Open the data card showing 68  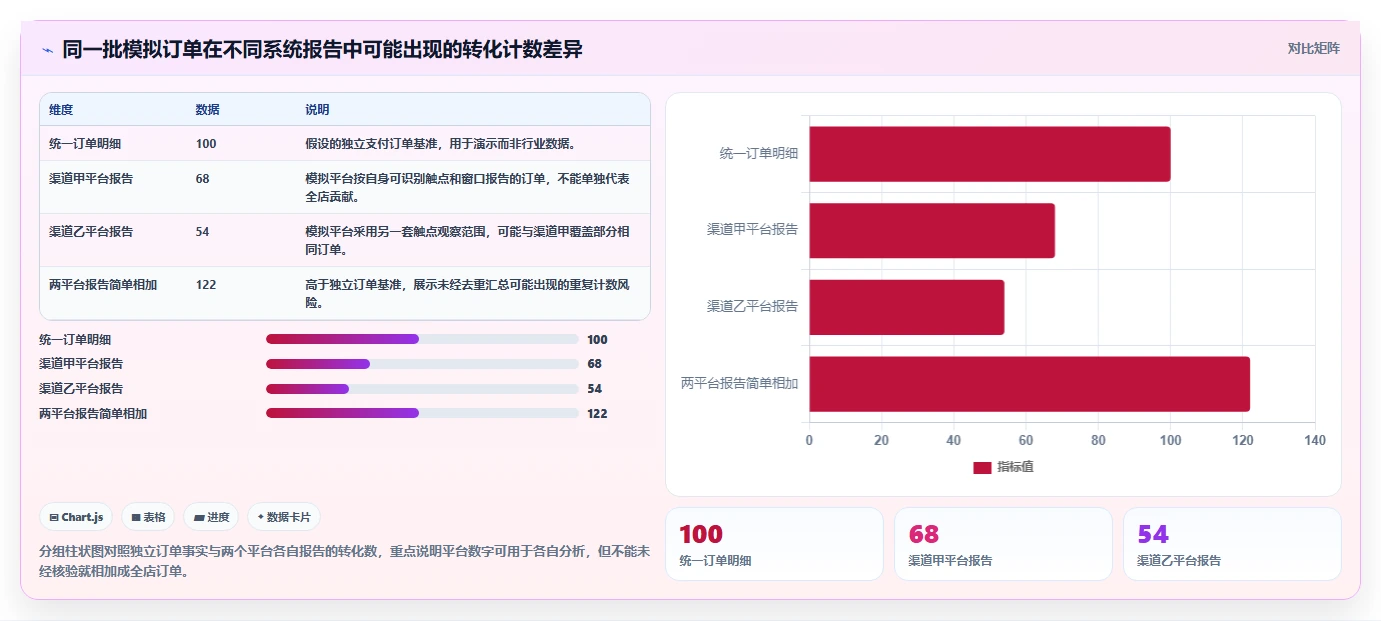coord(1003,544)
